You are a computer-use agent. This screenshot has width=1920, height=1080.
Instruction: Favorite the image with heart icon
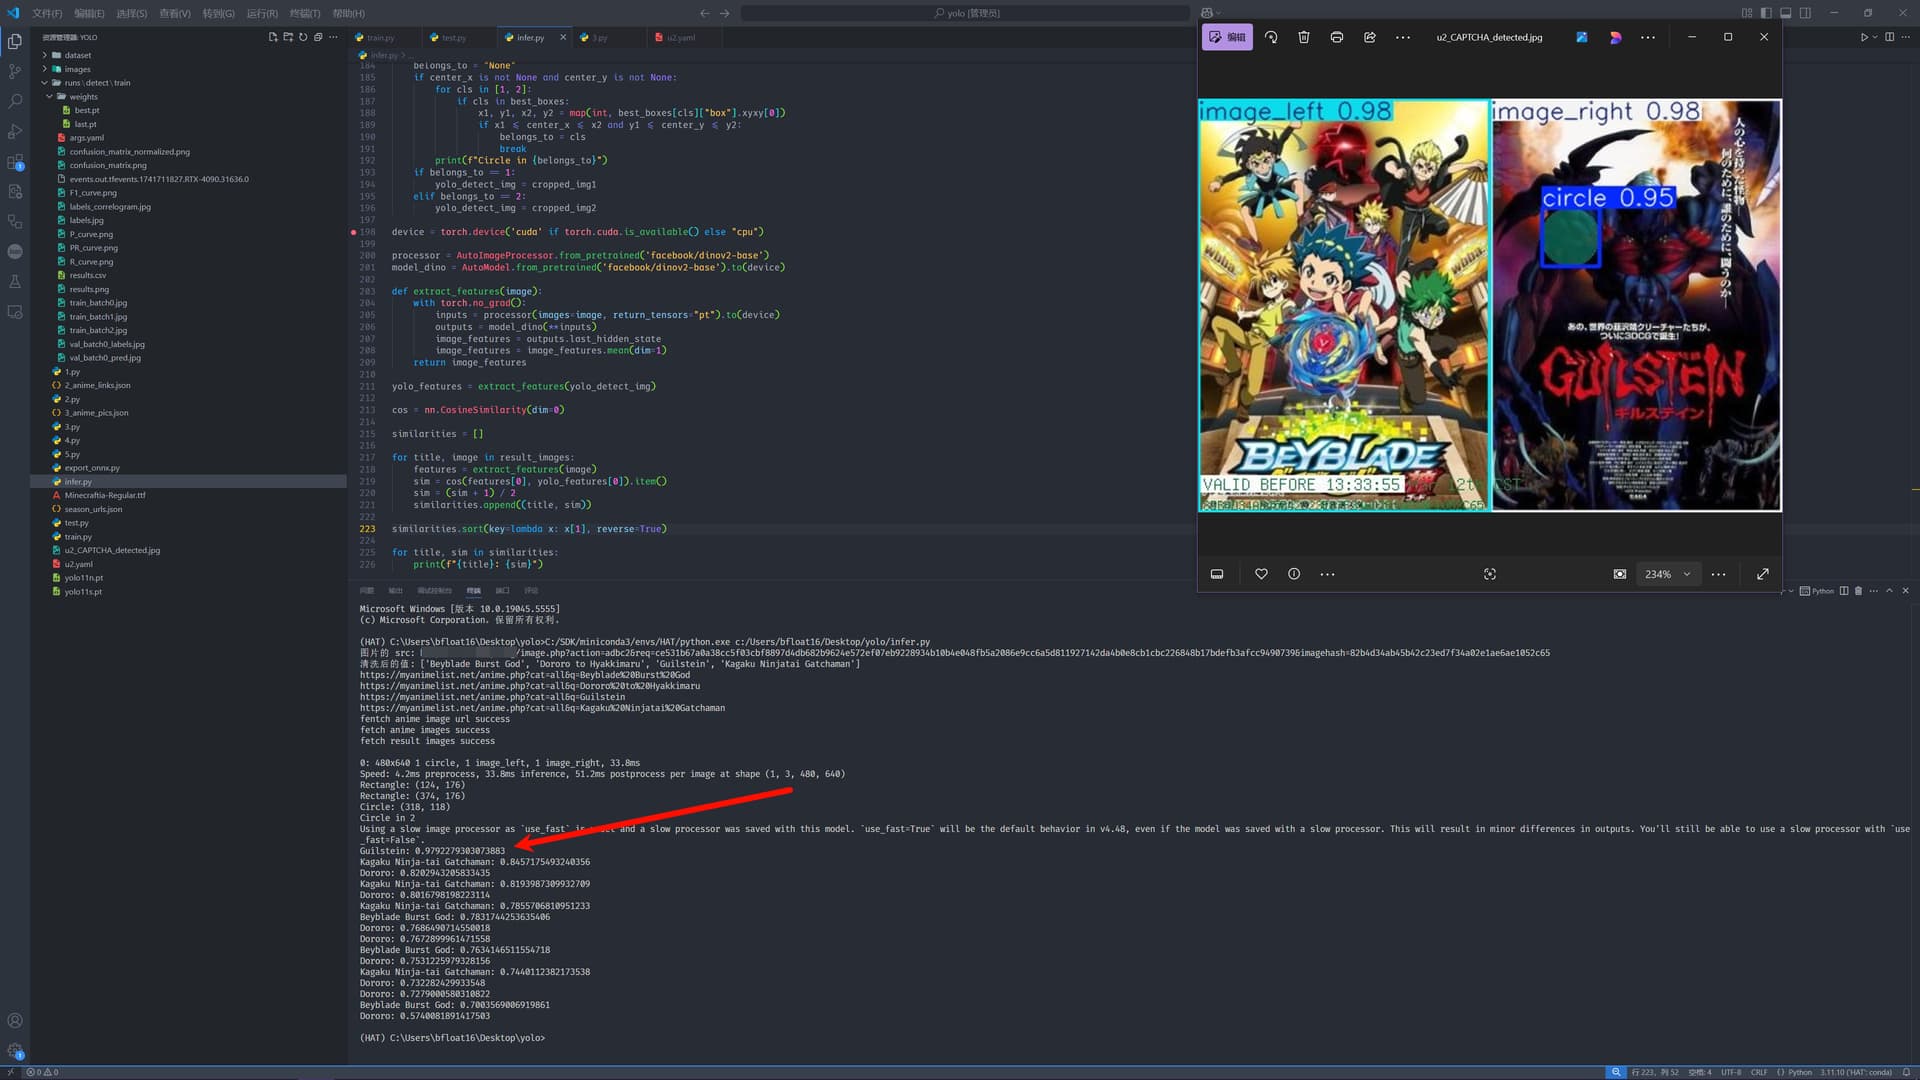(1261, 574)
